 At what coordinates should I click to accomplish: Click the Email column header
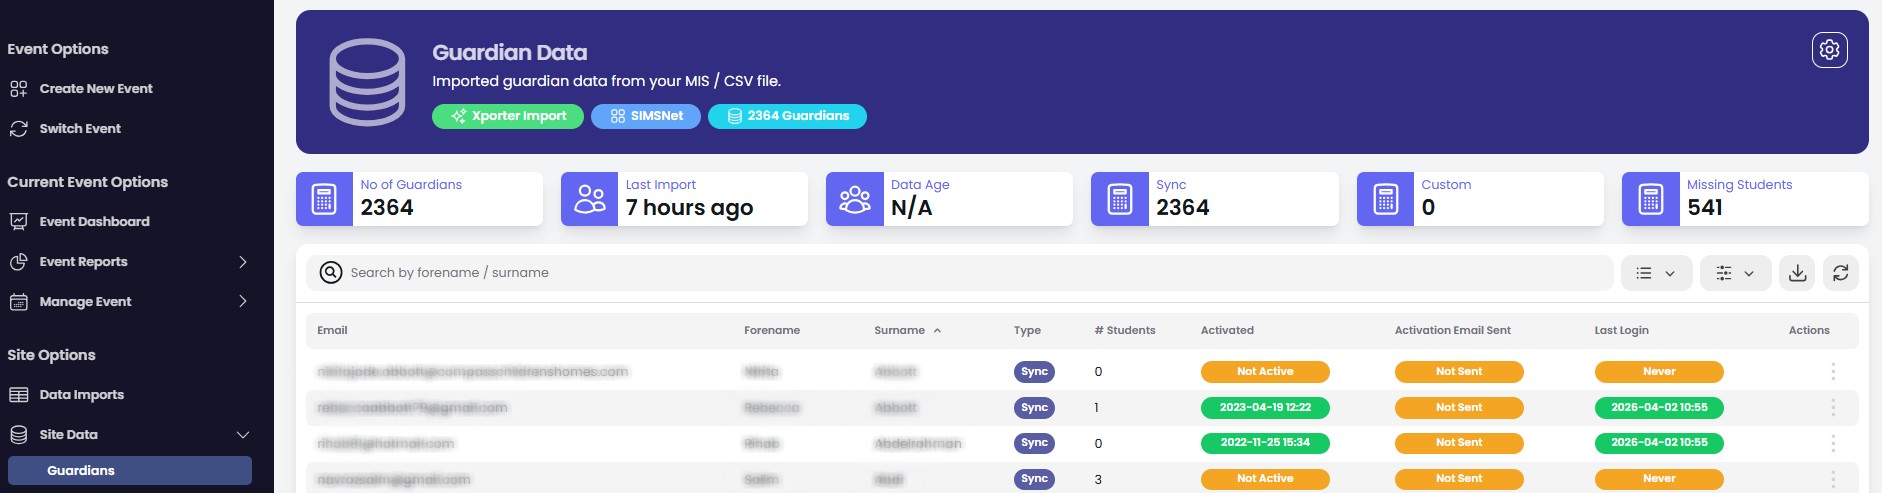pyautogui.click(x=332, y=330)
